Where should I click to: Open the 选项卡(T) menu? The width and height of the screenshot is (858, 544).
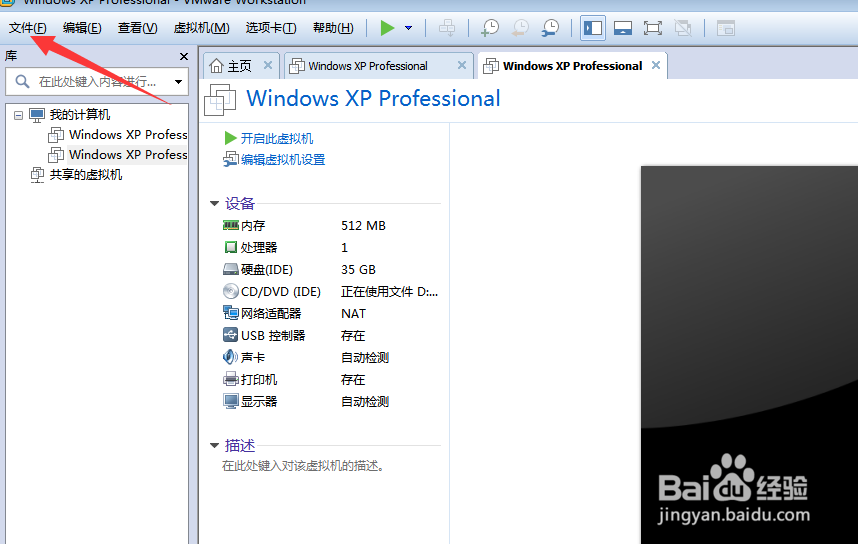coord(271,28)
